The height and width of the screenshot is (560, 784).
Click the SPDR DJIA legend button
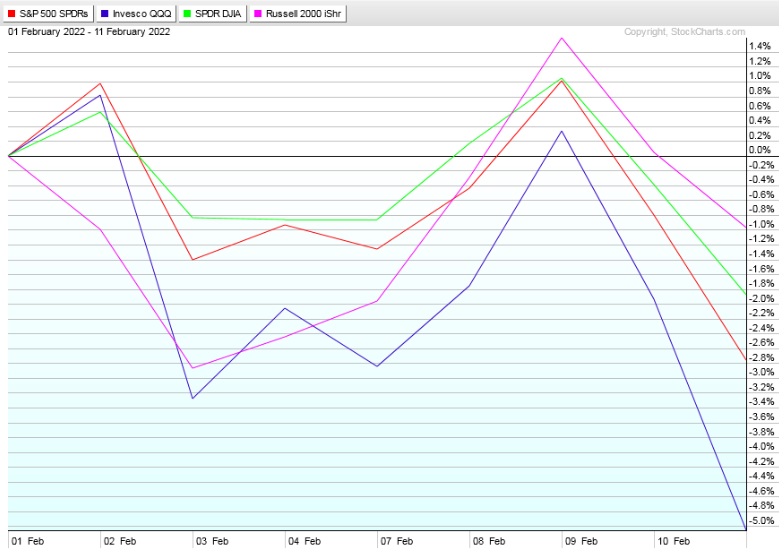(x=212, y=14)
